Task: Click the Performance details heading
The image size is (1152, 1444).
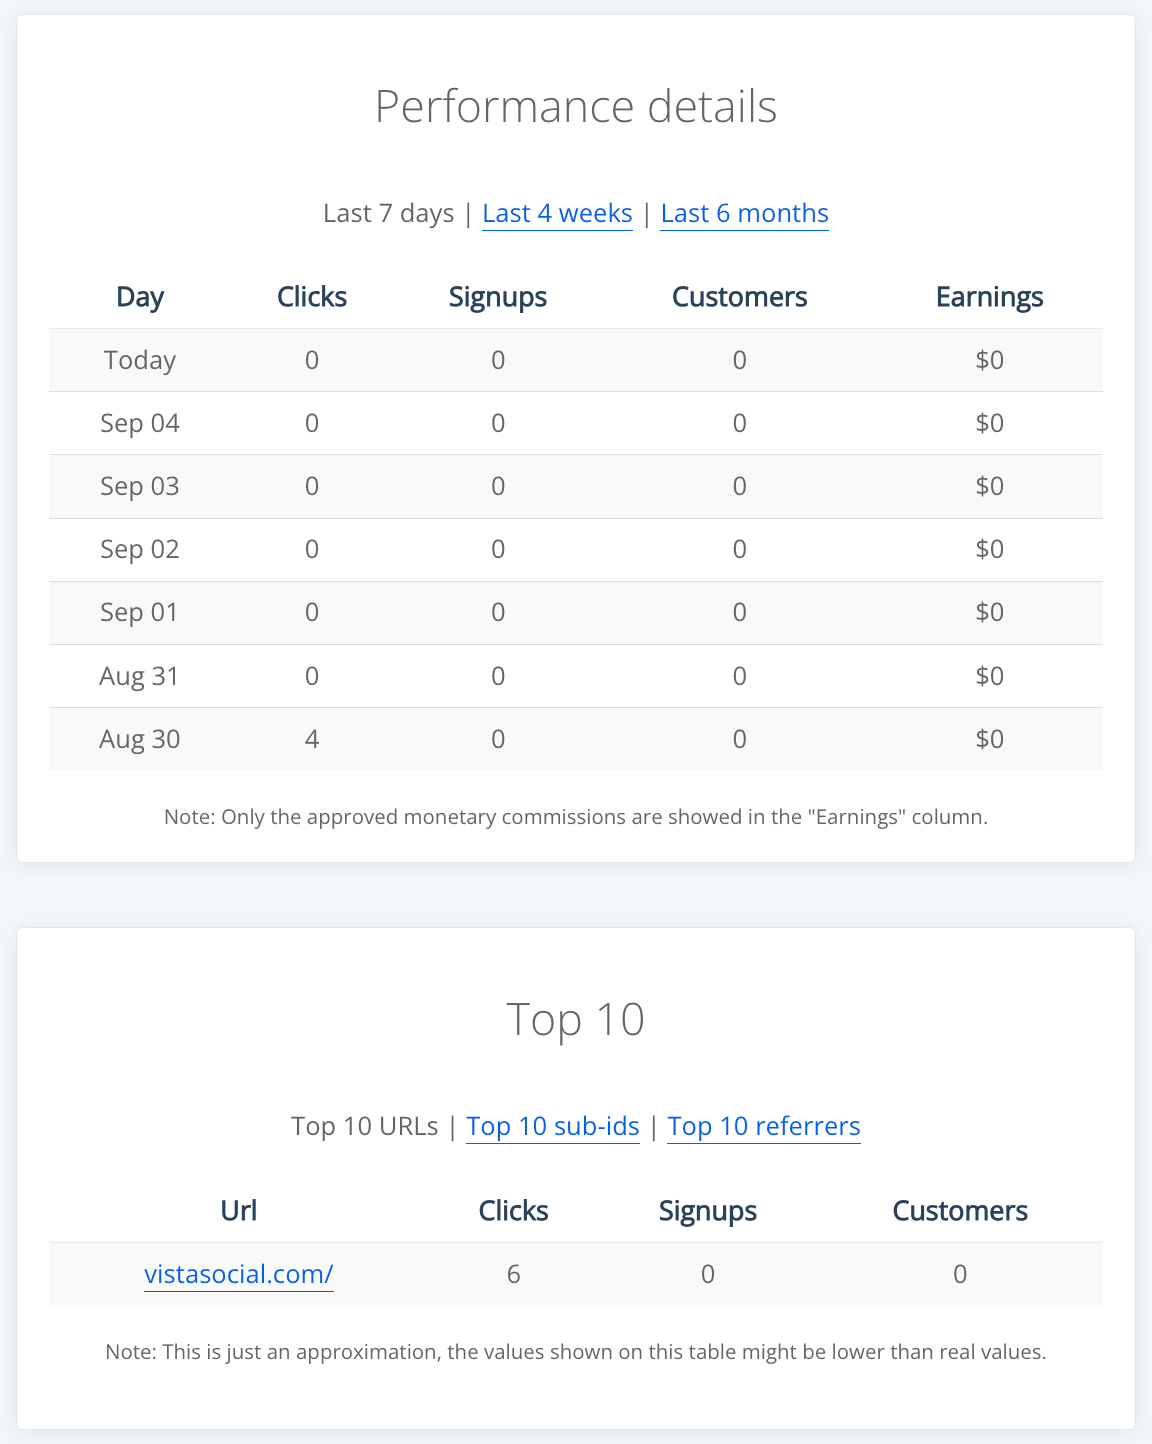Action: tap(576, 105)
